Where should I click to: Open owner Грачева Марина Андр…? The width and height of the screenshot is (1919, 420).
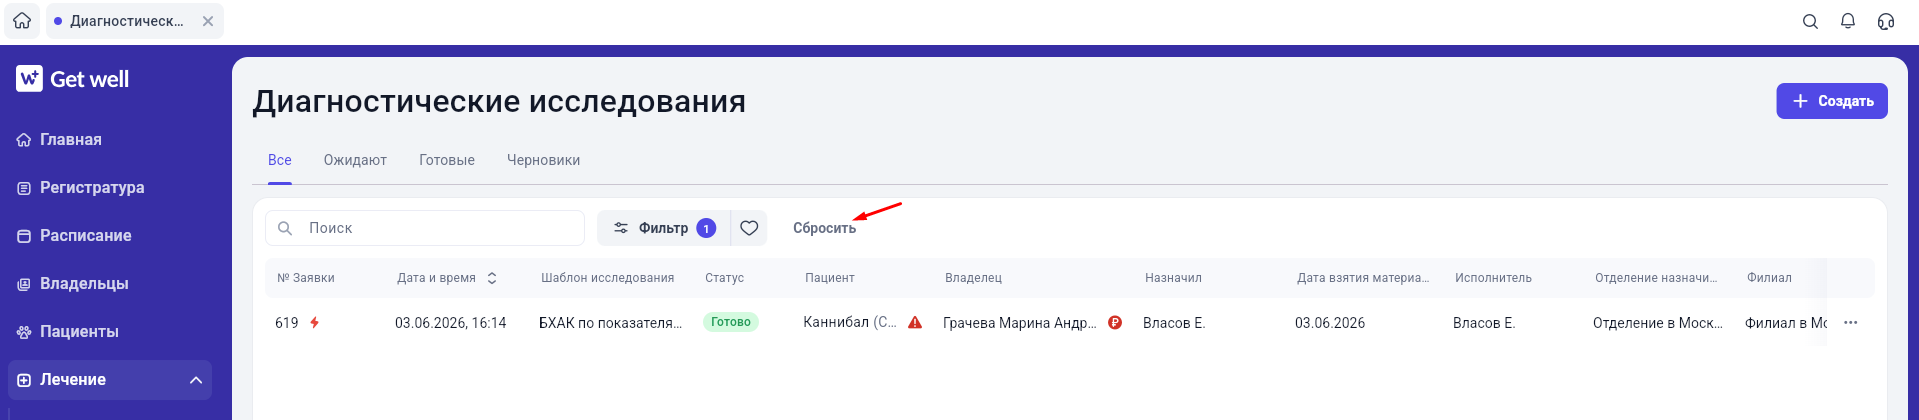click(1019, 323)
